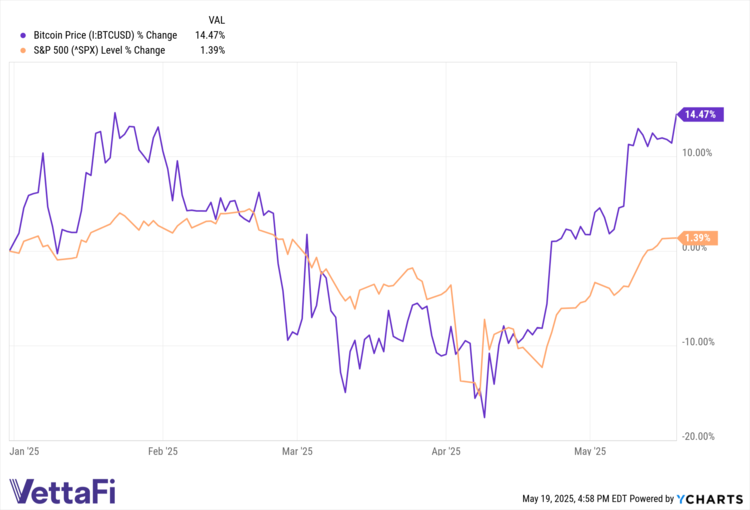The width and height of the screenshot is (750, 510).
Task: Select the May '25 x-axis marker
Action: click(591, 451)
